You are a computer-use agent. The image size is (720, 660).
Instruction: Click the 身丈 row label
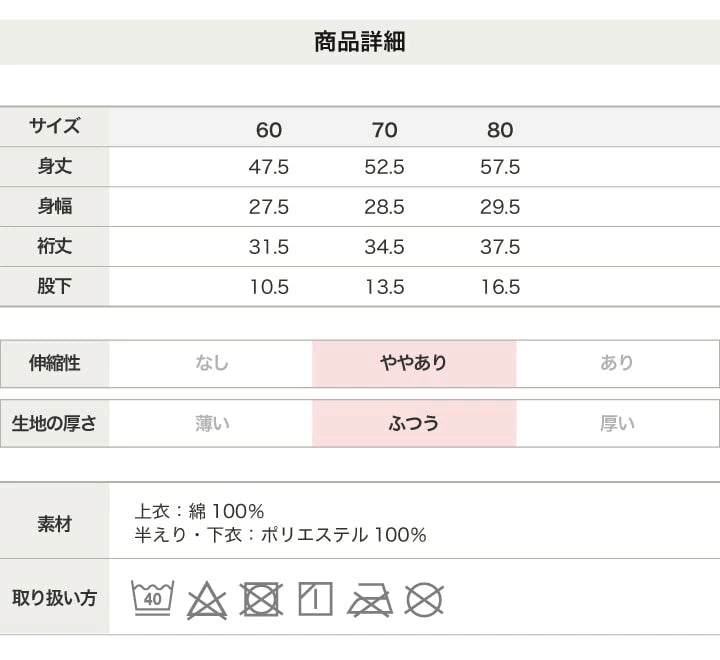pyautogui.click(x=55, y=167)
